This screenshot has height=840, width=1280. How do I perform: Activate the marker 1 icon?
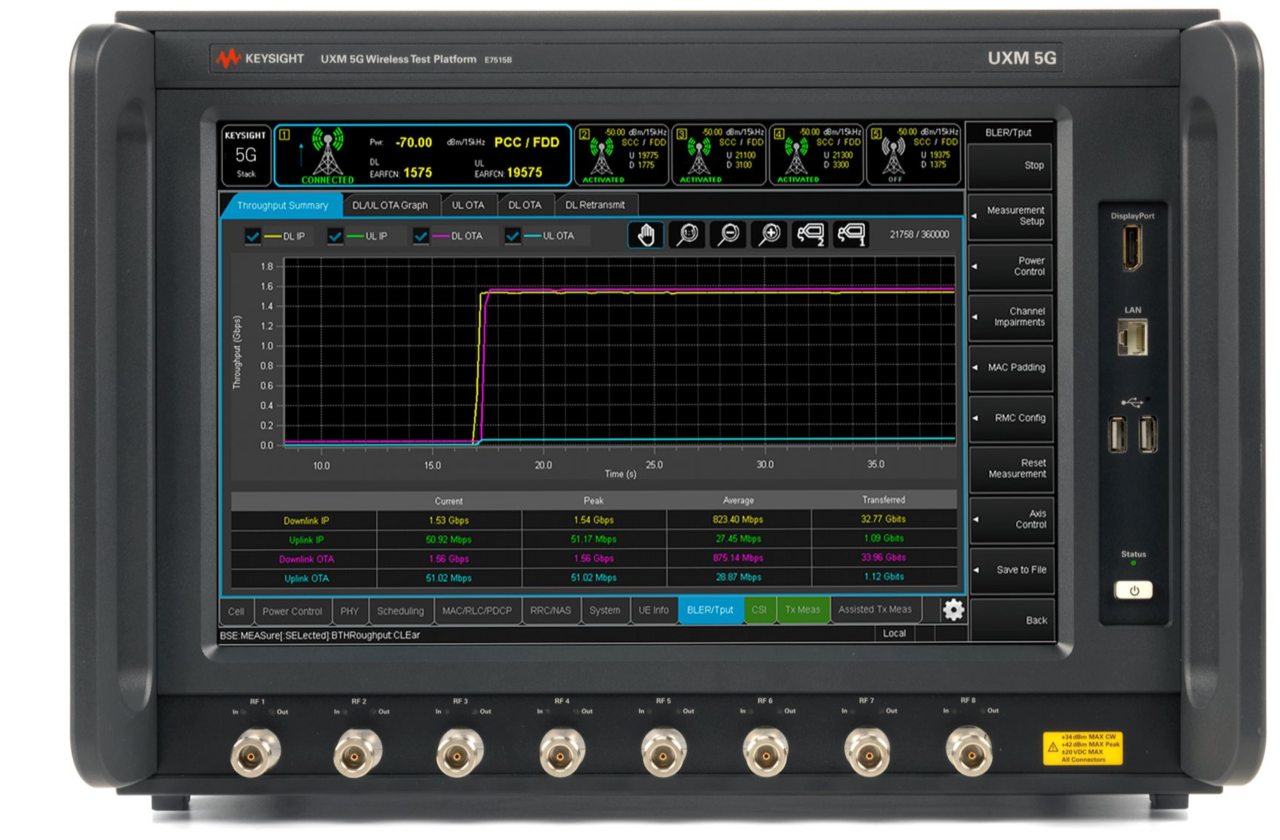tap(850, 235)
